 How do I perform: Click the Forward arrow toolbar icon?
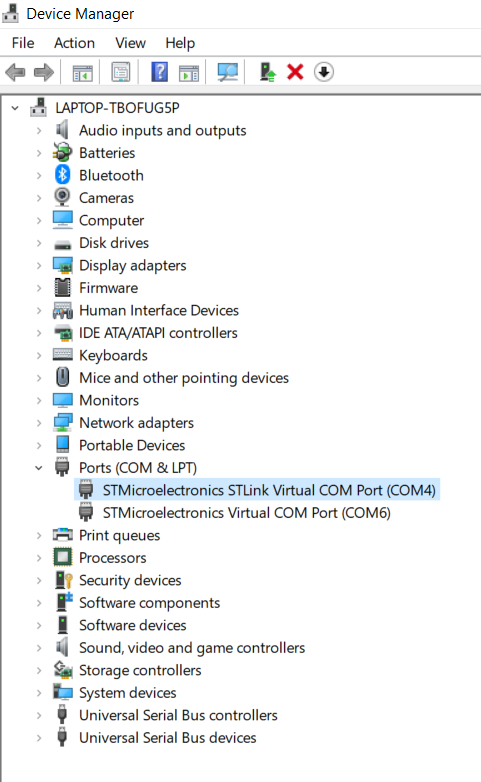(x=44, y=72)
